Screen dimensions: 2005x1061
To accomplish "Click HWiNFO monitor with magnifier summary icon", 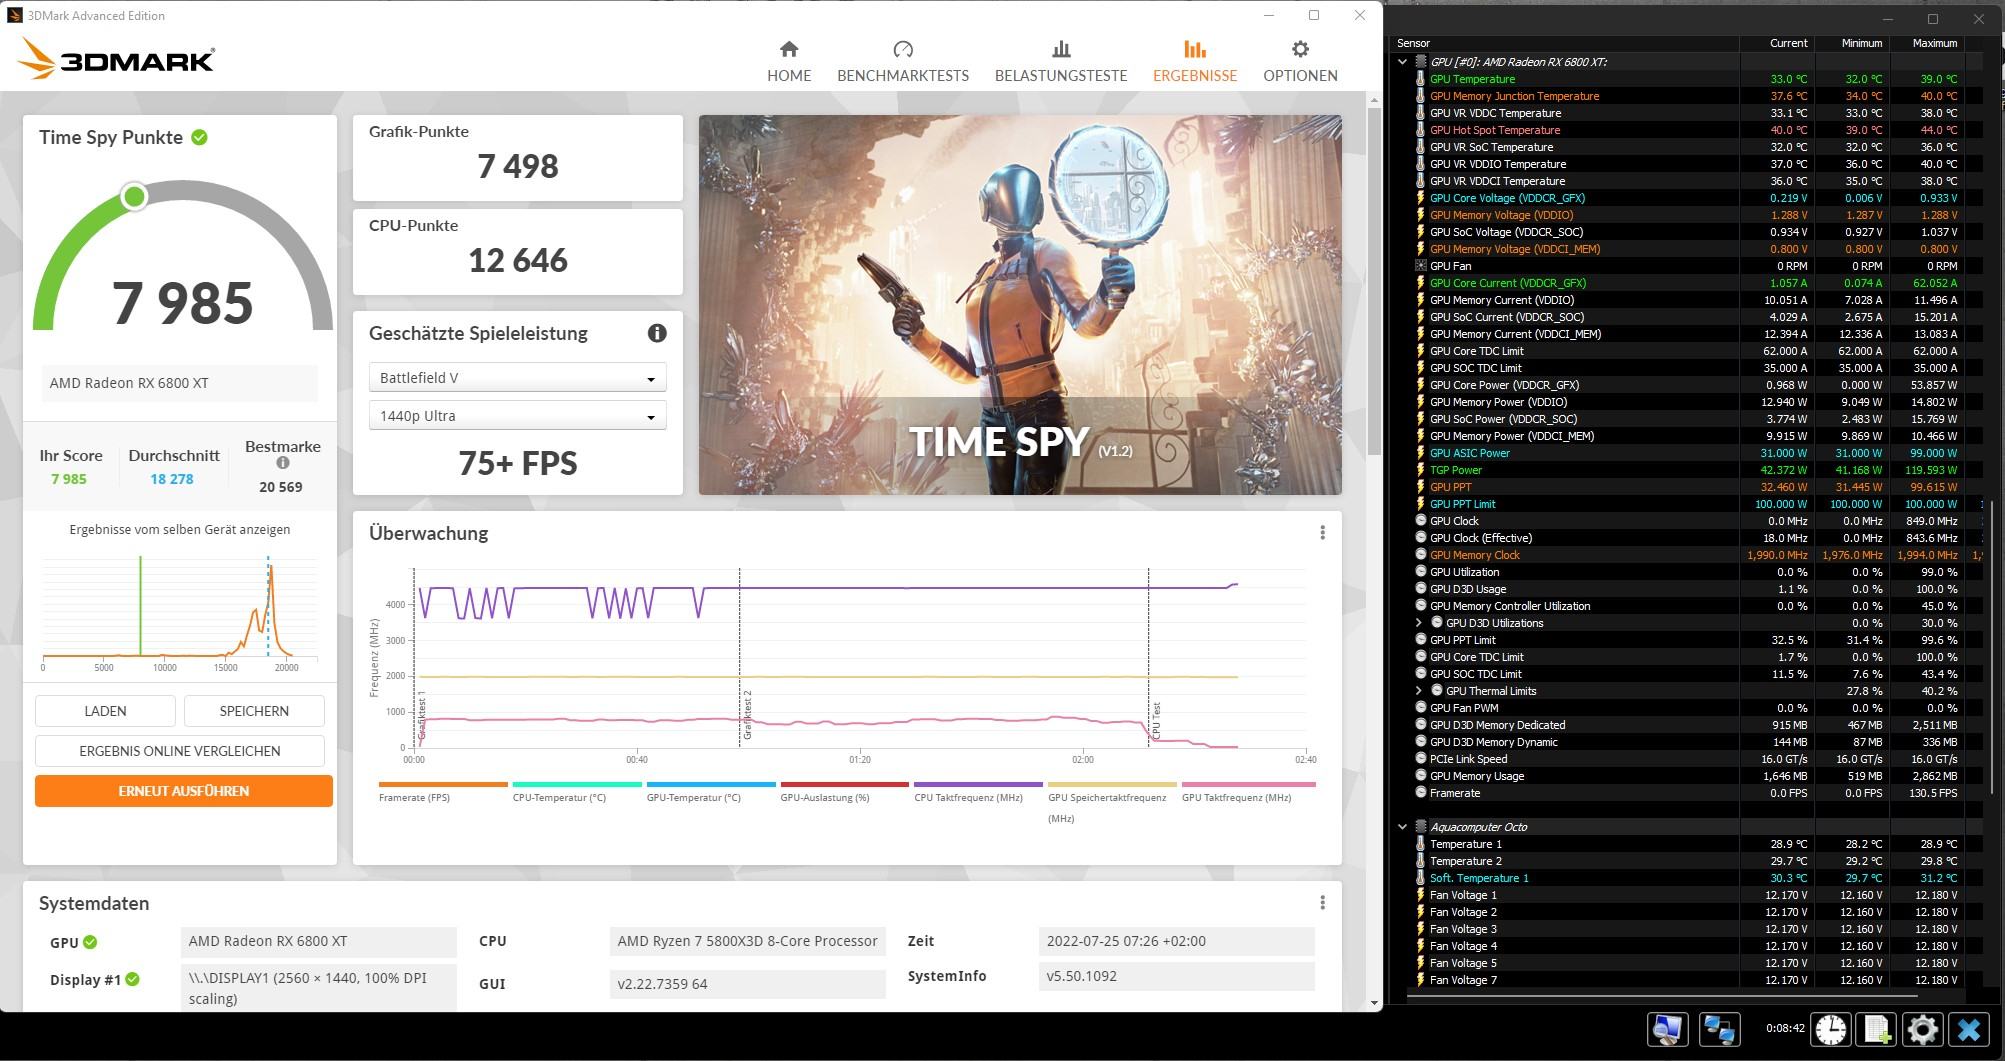I will point(1667,1029).
